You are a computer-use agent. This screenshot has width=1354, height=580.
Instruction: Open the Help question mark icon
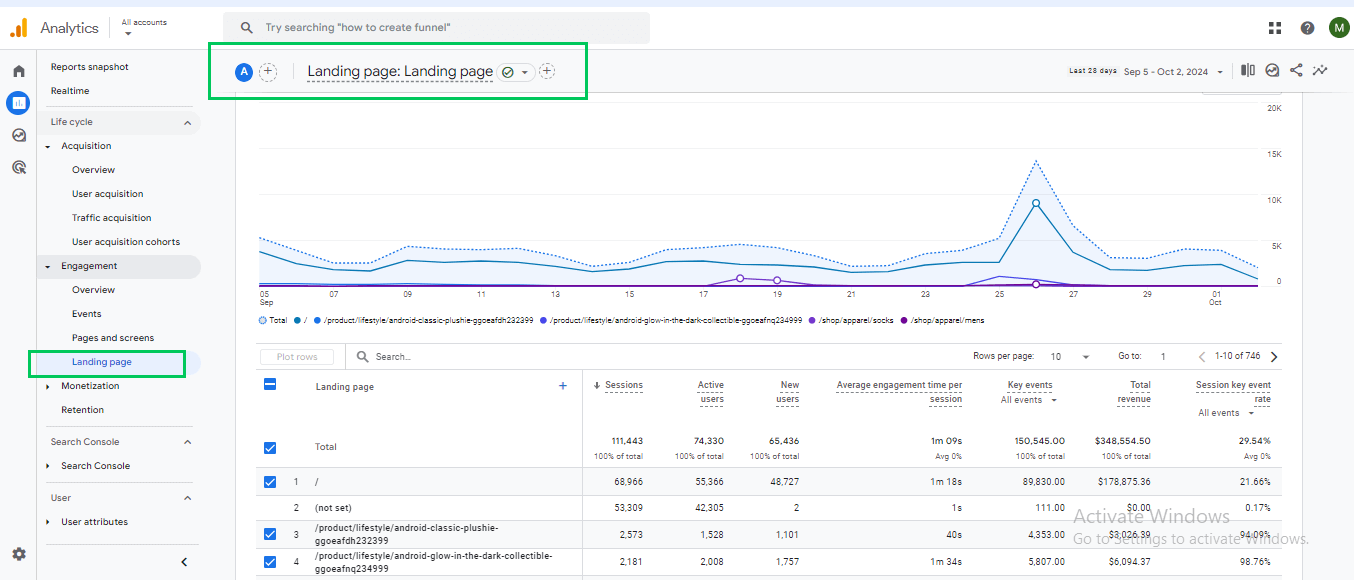[x=1307, y=28]
